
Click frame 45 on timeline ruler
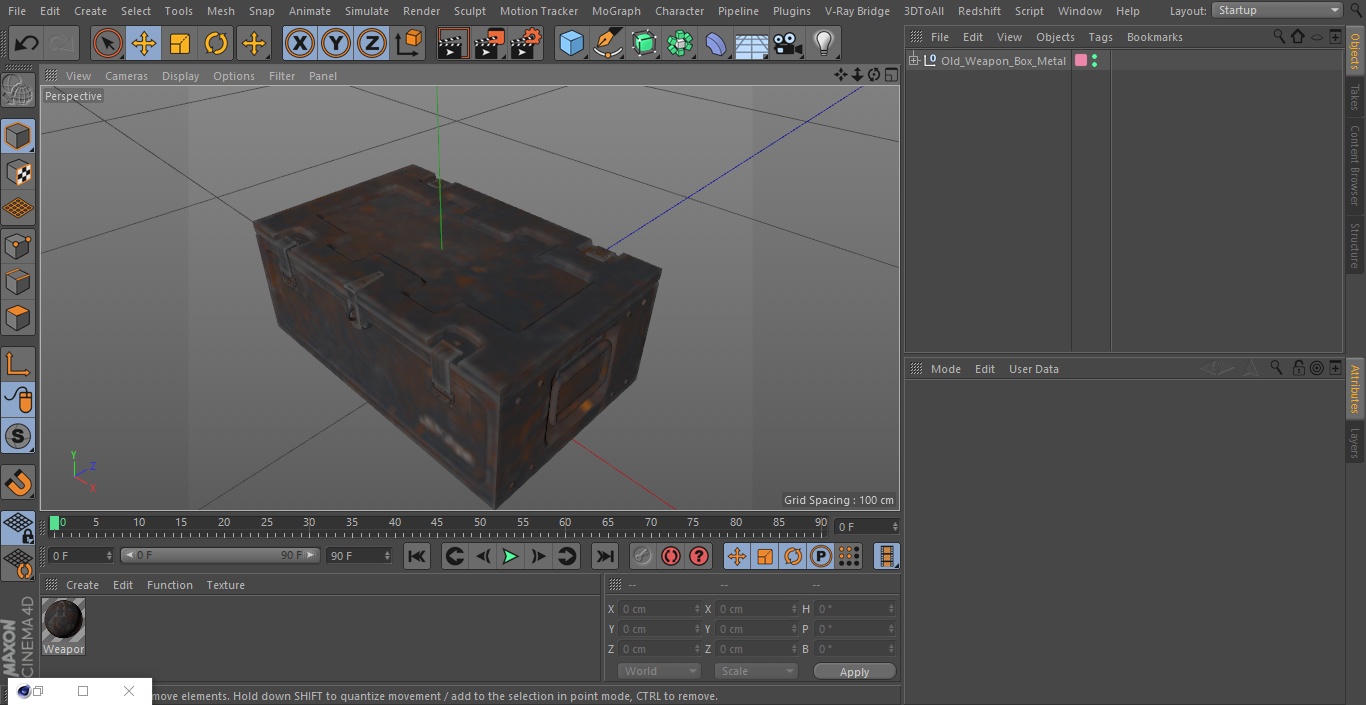coord(437,523)
